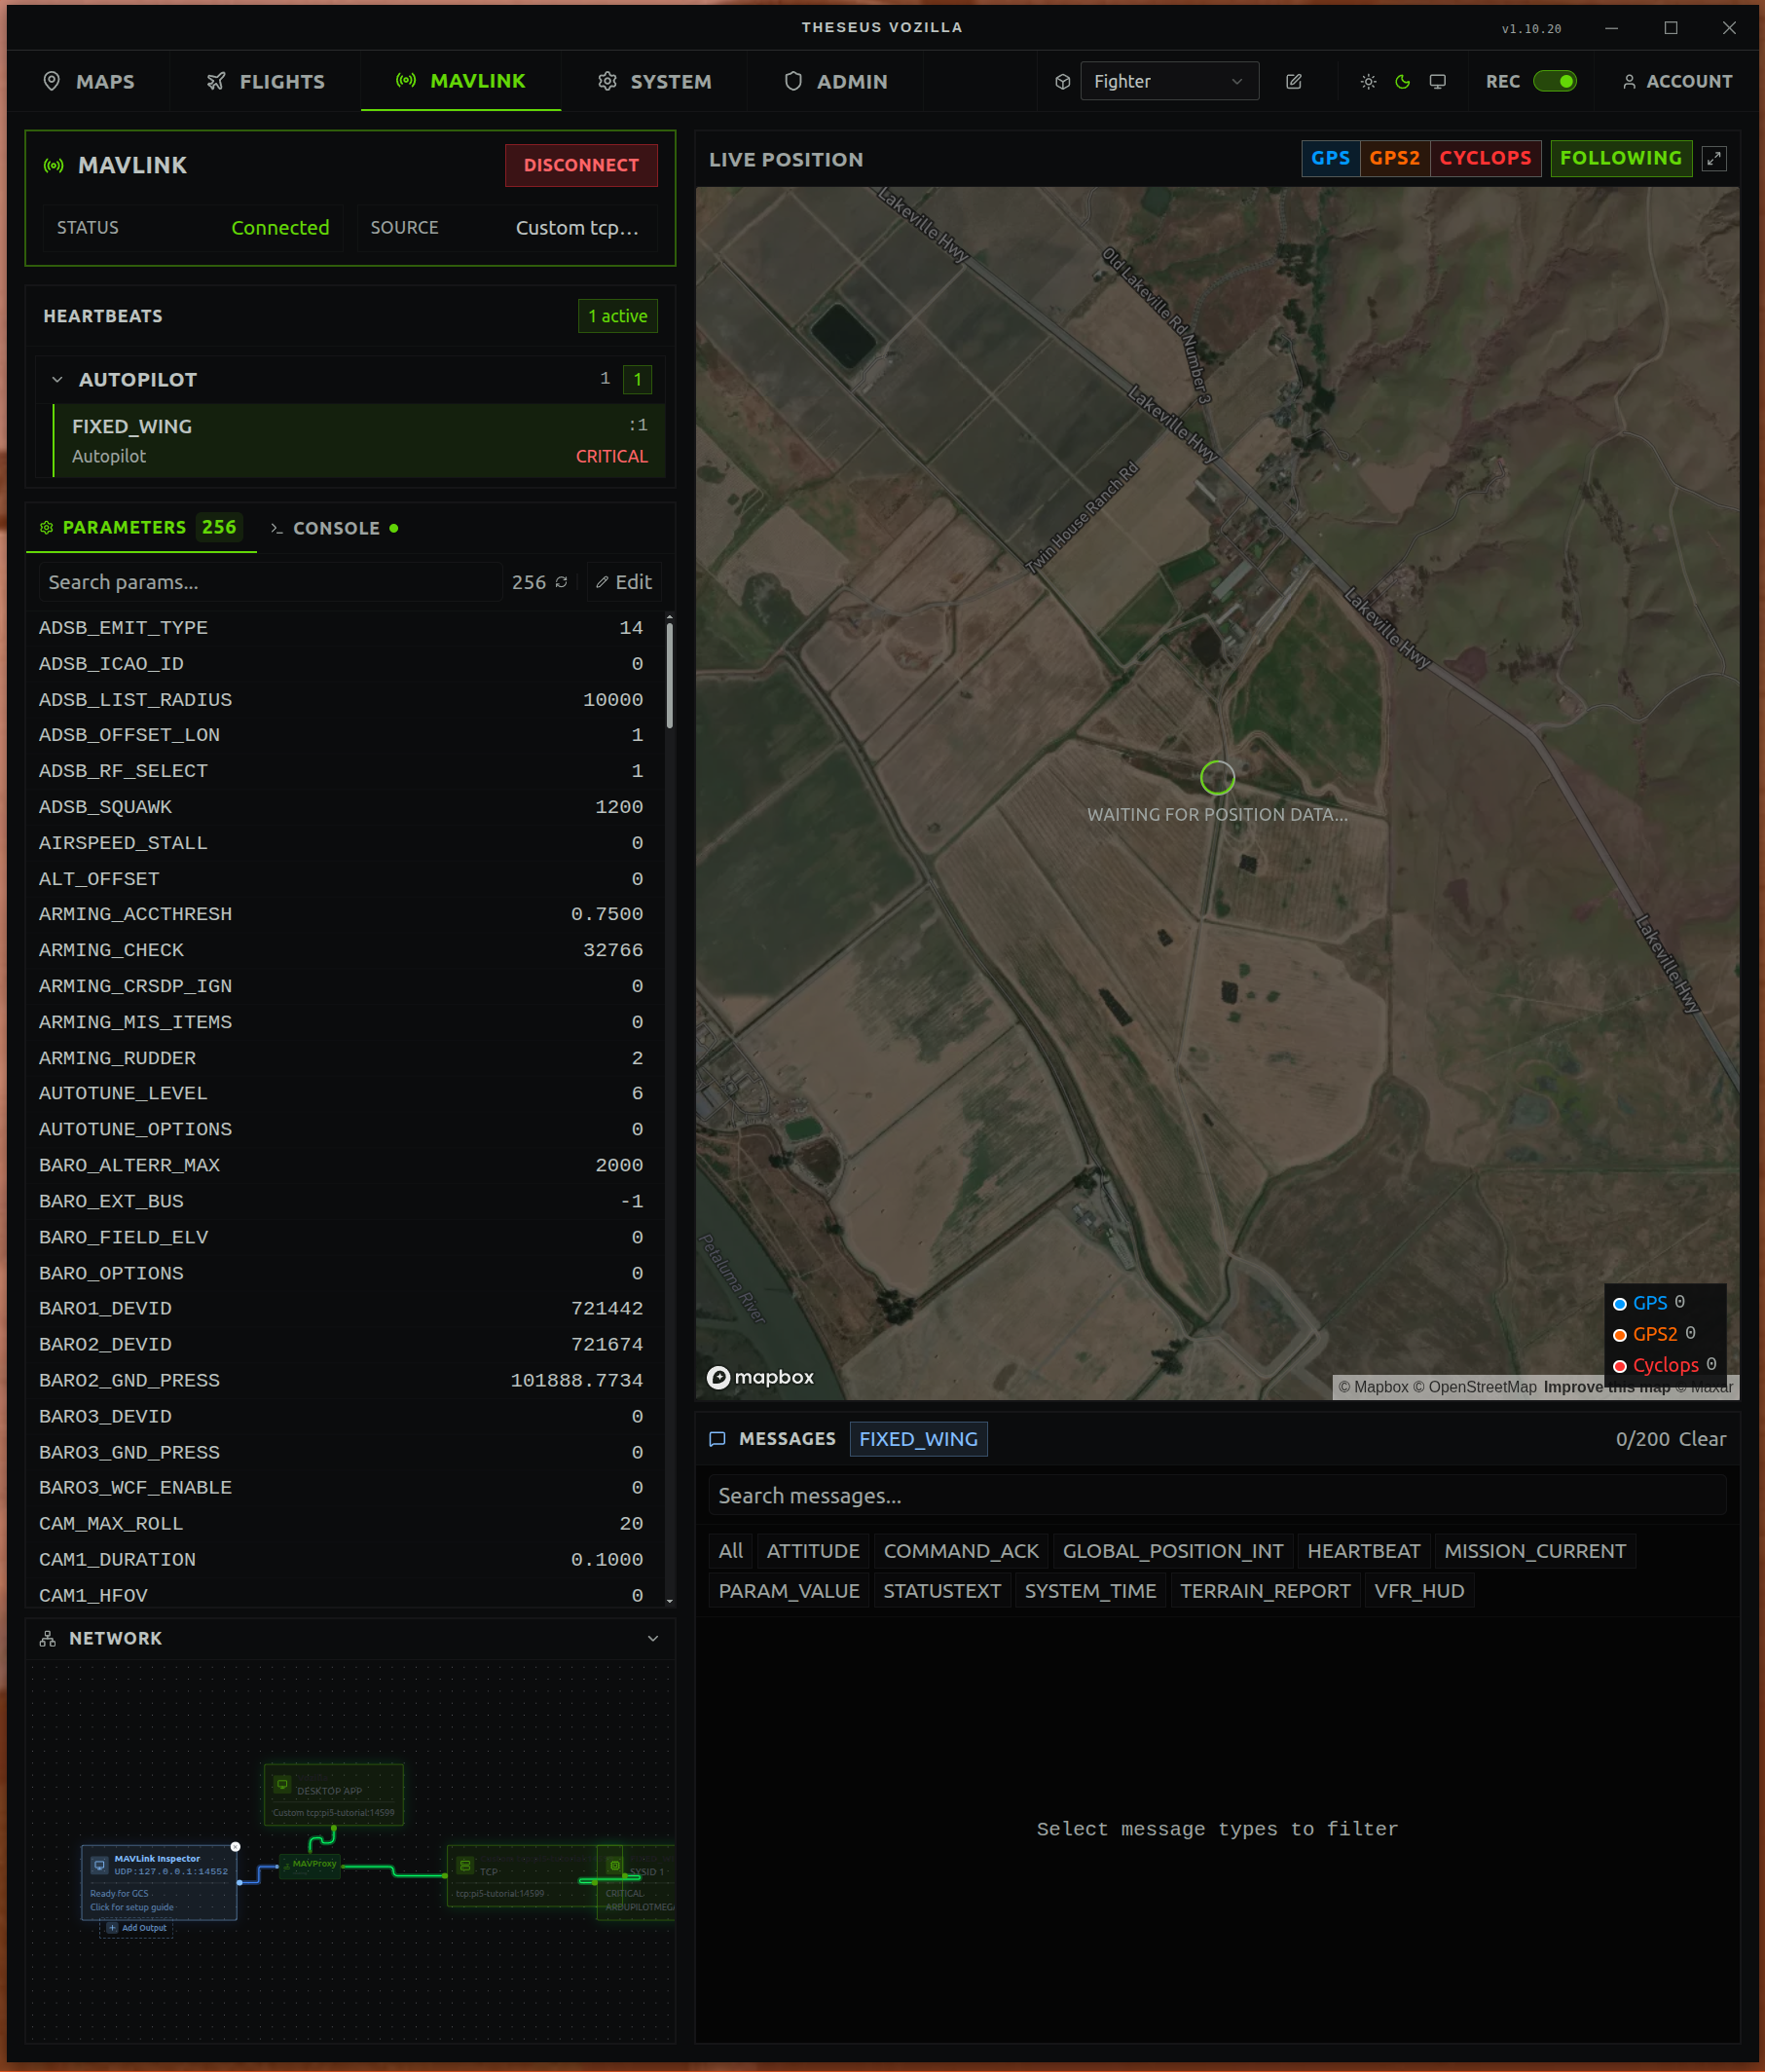This screenshot has height=2072, width=1765.
Task: Click the cube icon before vehicle selector
Action: tap(1062, 82)
